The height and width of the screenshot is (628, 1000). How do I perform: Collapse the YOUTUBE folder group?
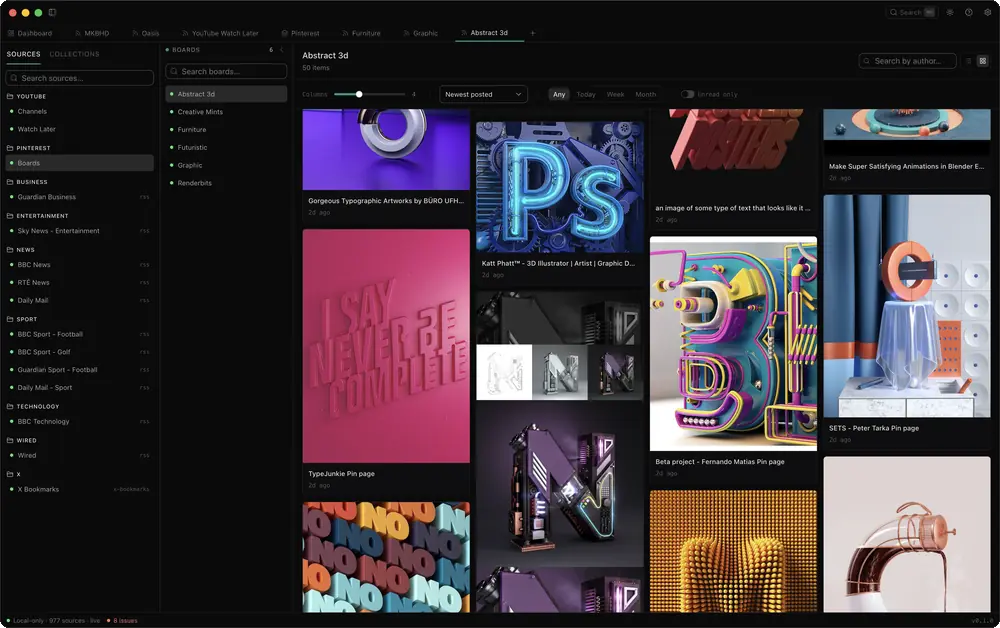click(26, 96)
